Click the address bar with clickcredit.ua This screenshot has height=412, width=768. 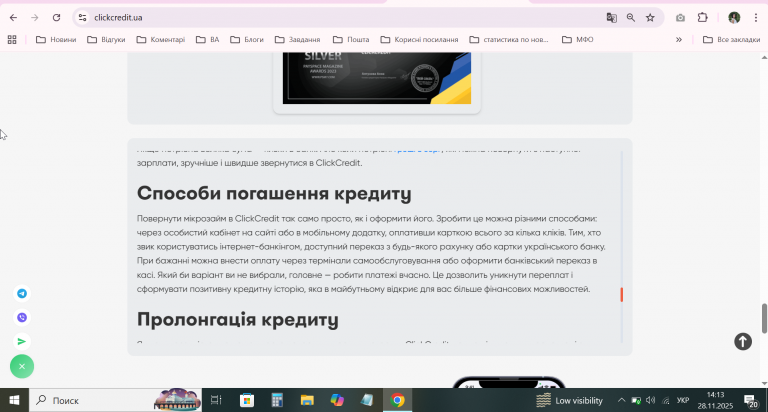[x=343, y=18]
